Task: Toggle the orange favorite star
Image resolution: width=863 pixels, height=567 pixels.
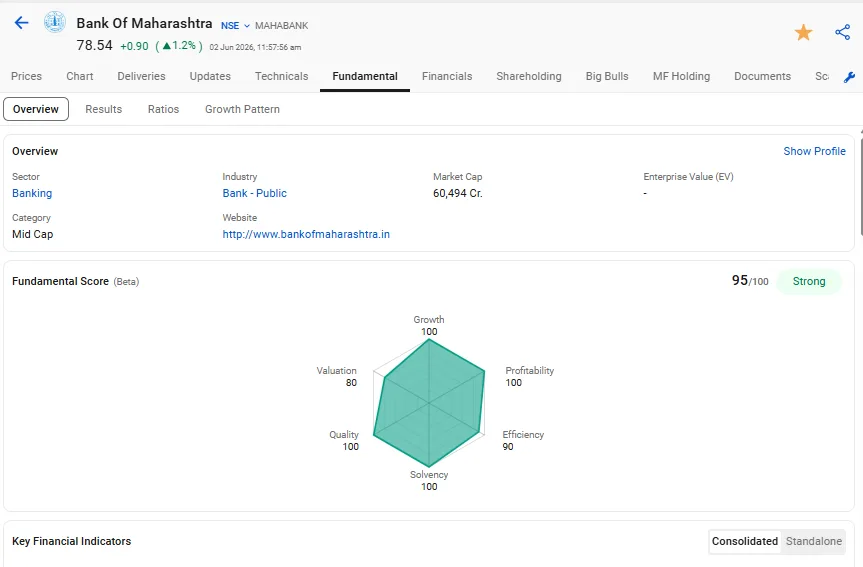Action: pyautogui.click(x=804, y=32)
